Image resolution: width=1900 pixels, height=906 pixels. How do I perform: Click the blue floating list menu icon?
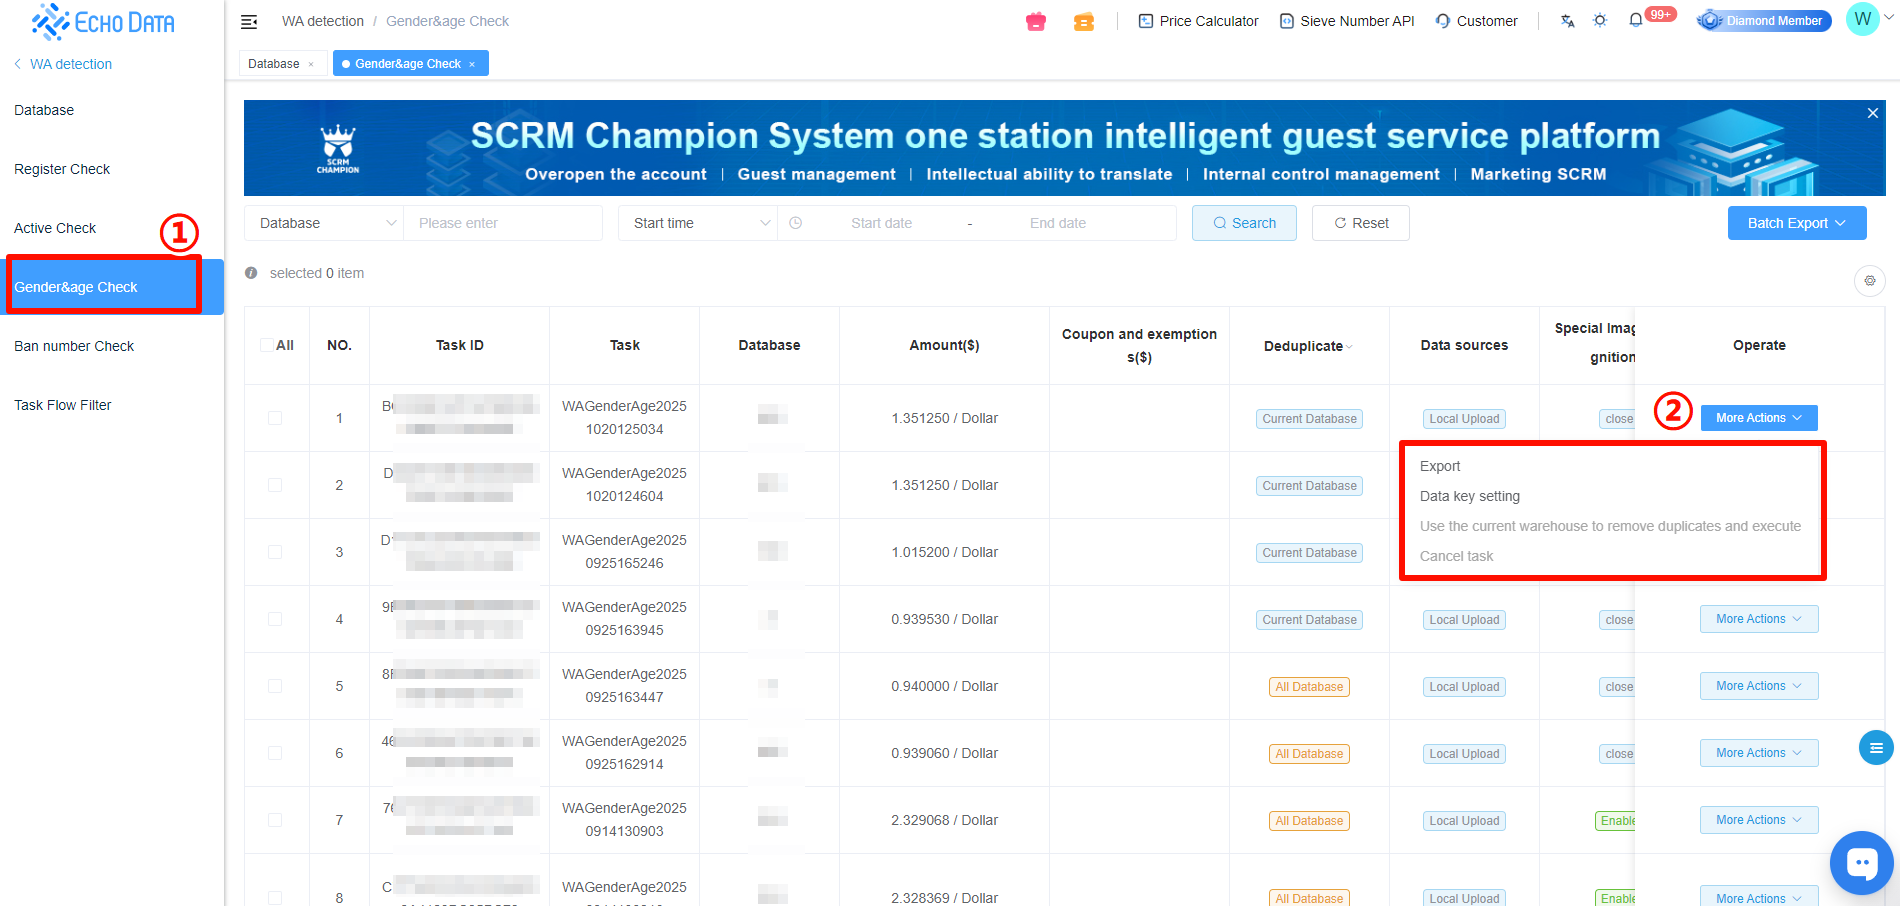(x=1875, y=748)
